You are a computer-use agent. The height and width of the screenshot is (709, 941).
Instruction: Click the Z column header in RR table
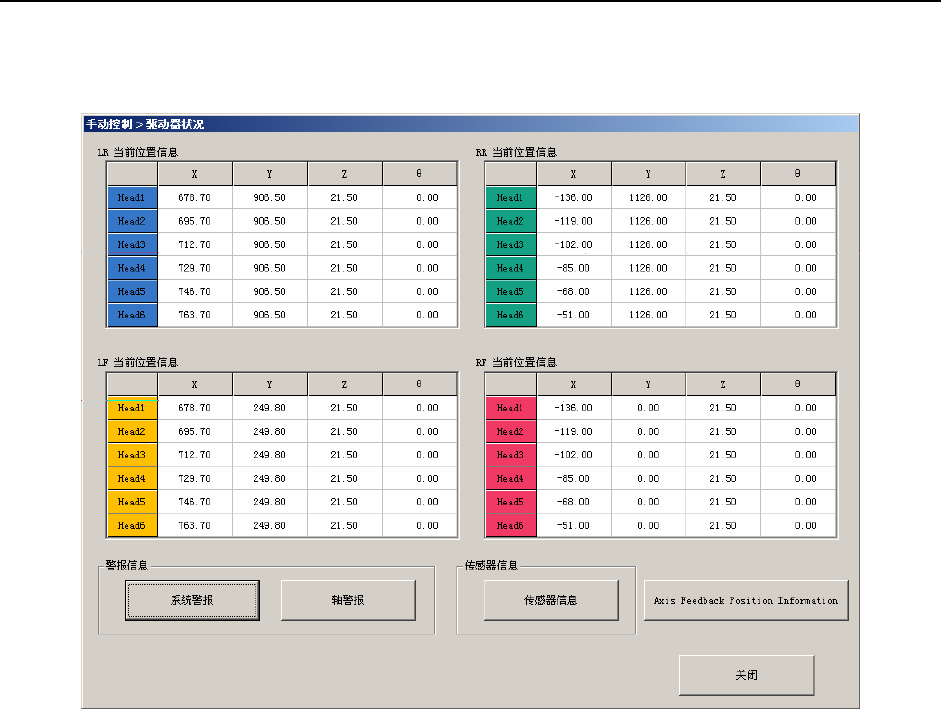coord(723,174)
